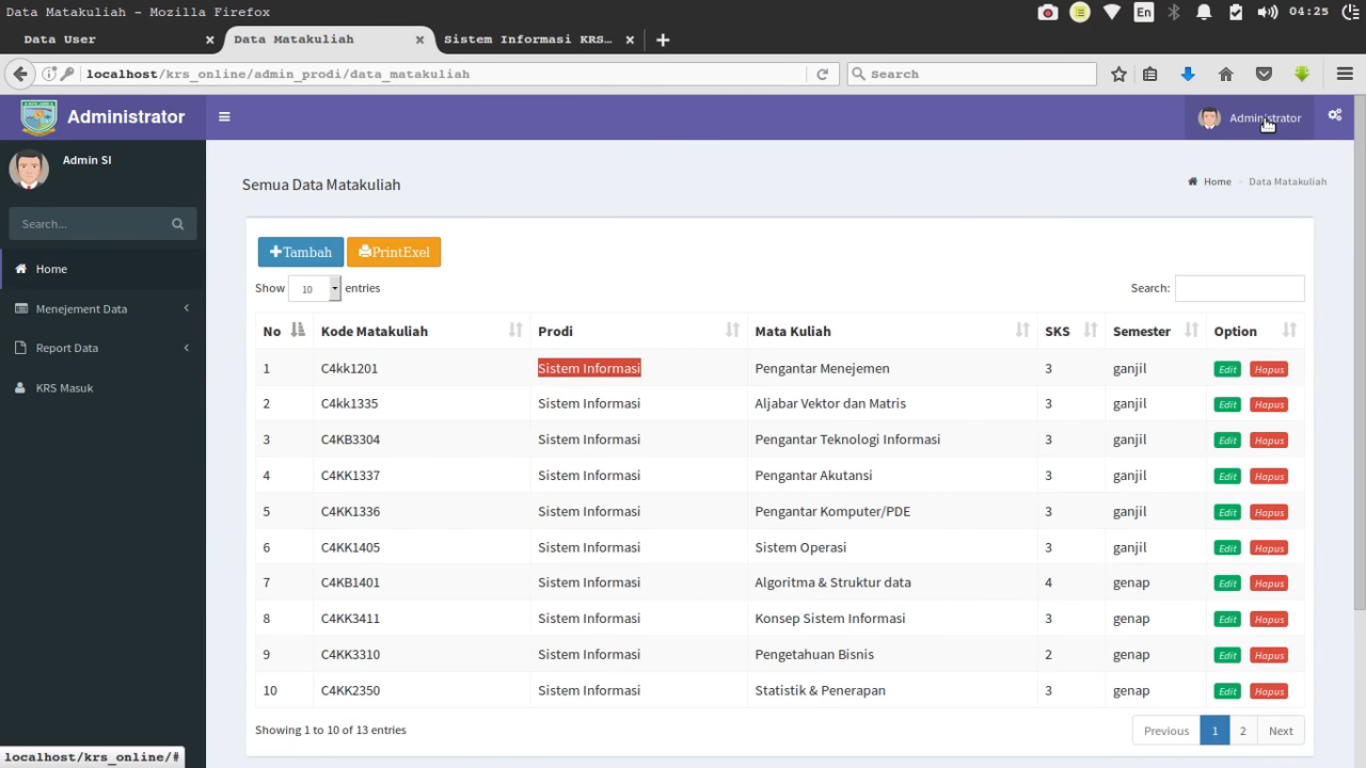Screen dimensions: 1366x768
Task: Open the Firefox downloads arrow icon
Action: pos(1188,74)
